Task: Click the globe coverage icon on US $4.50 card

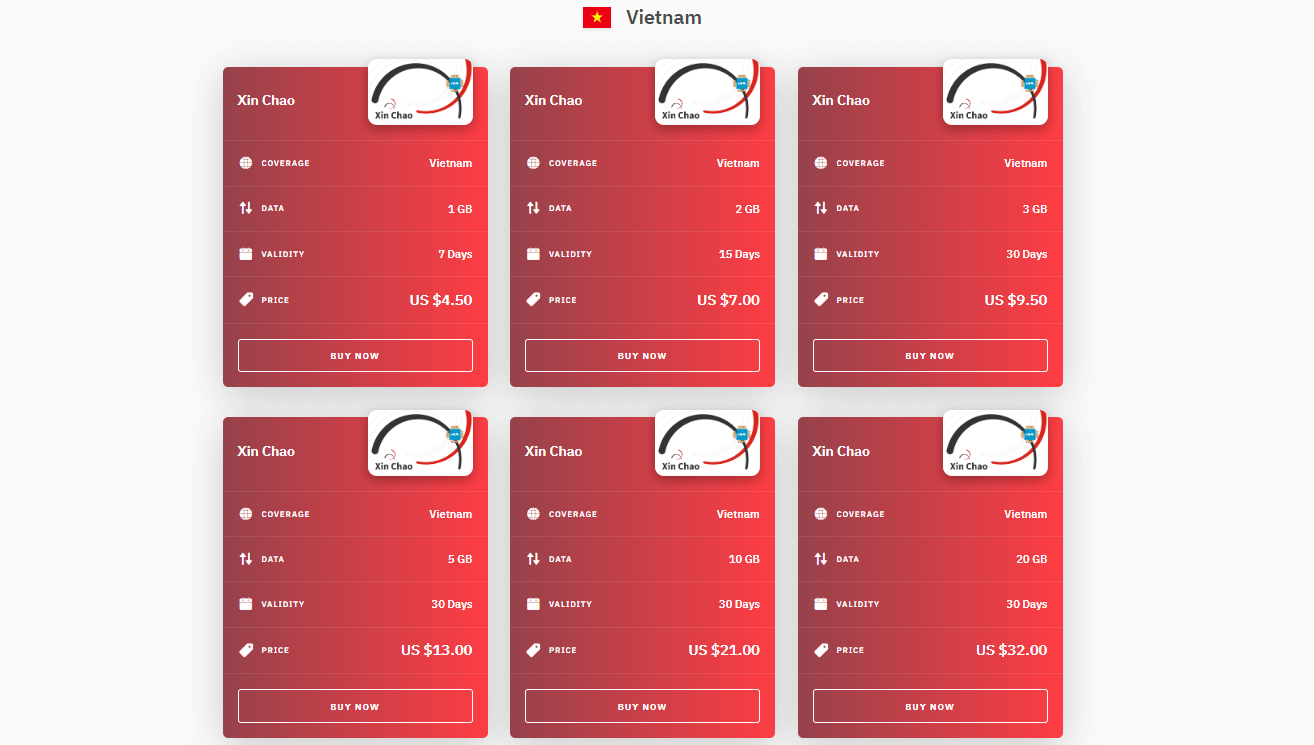Action: click(246, 163)
